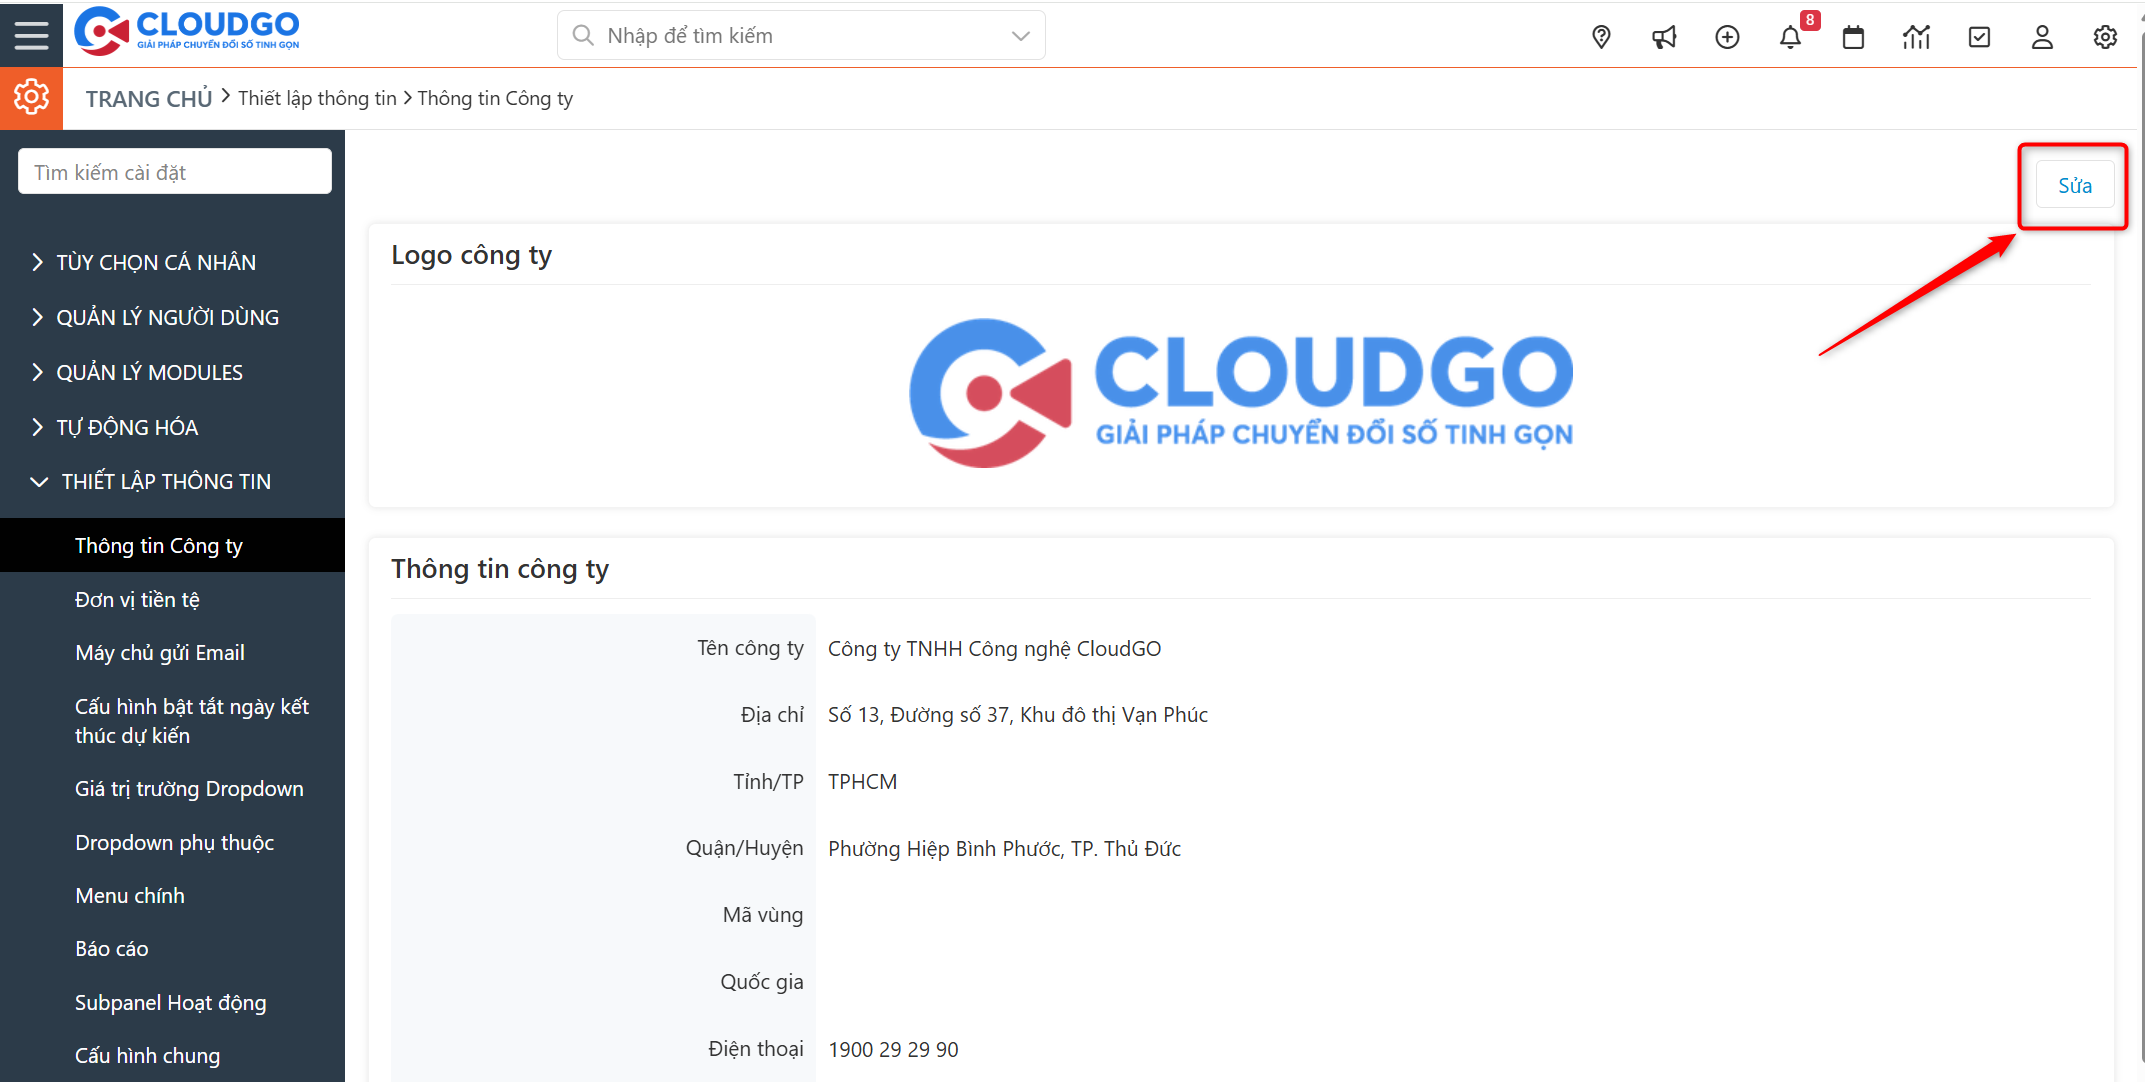Open the analytics chart icon
This screenshot has height=1082, width=2145.
1916,37
